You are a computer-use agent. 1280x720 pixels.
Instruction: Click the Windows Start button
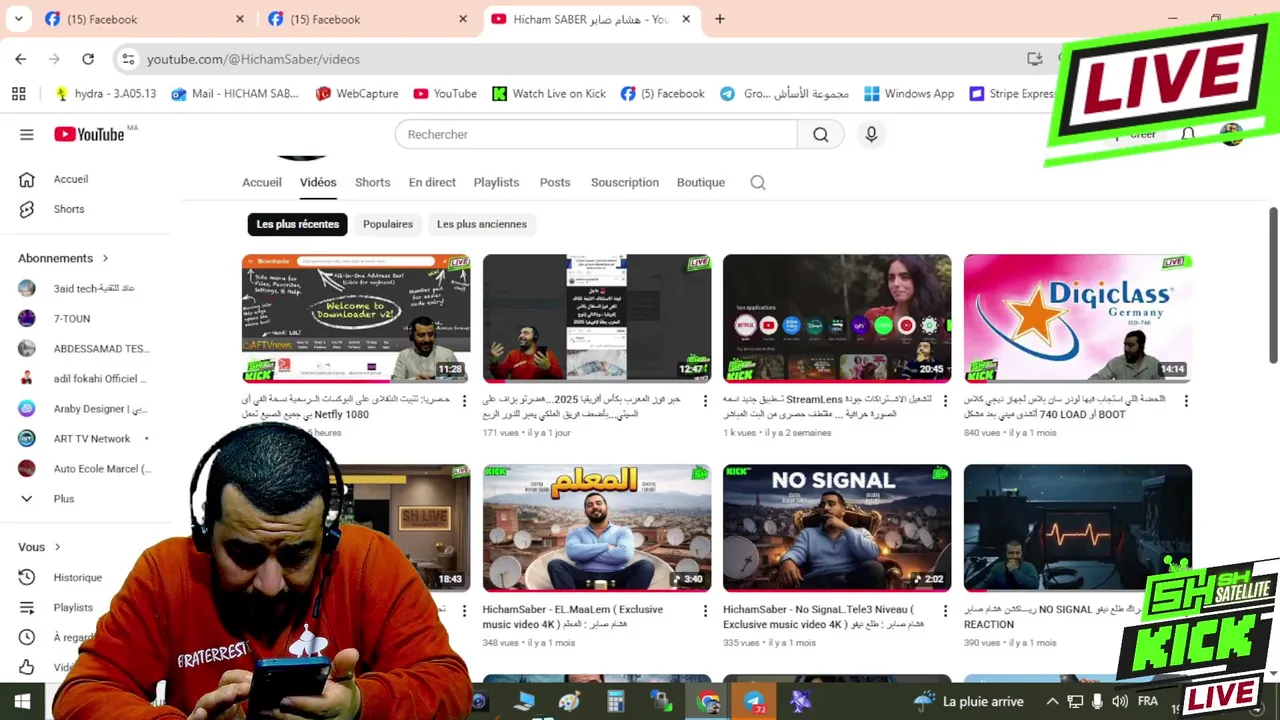(x=22, y=702)
